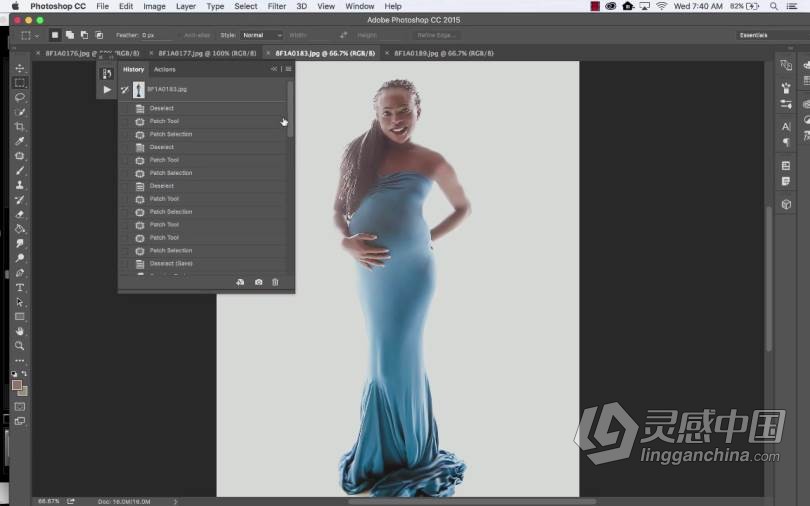Image resolution: width=810 pixels, height=506 pixels.
Task: Open the status bar info arrow menu
Action: point(175,501)
